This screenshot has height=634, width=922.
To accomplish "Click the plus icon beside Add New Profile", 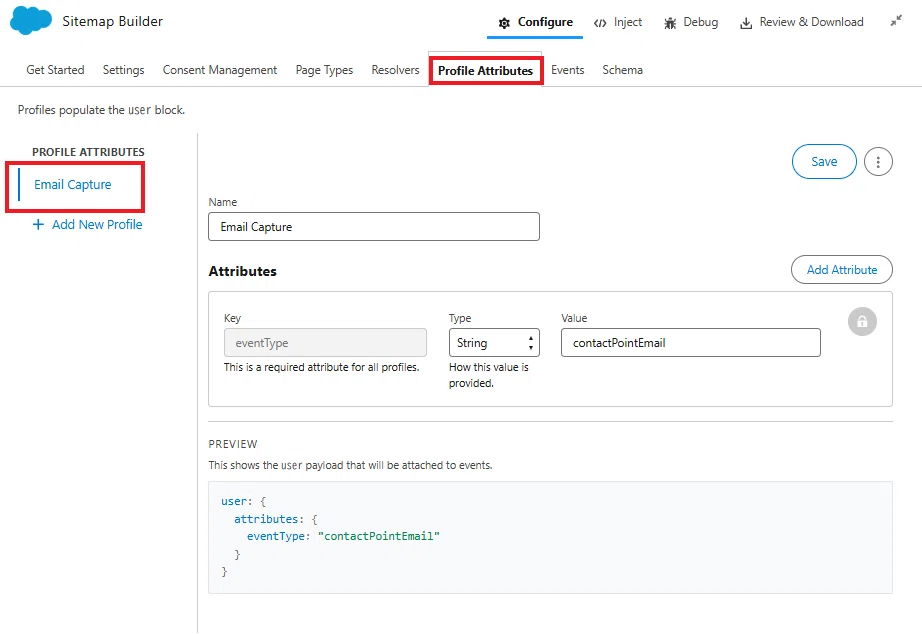I will coord(38,225).
